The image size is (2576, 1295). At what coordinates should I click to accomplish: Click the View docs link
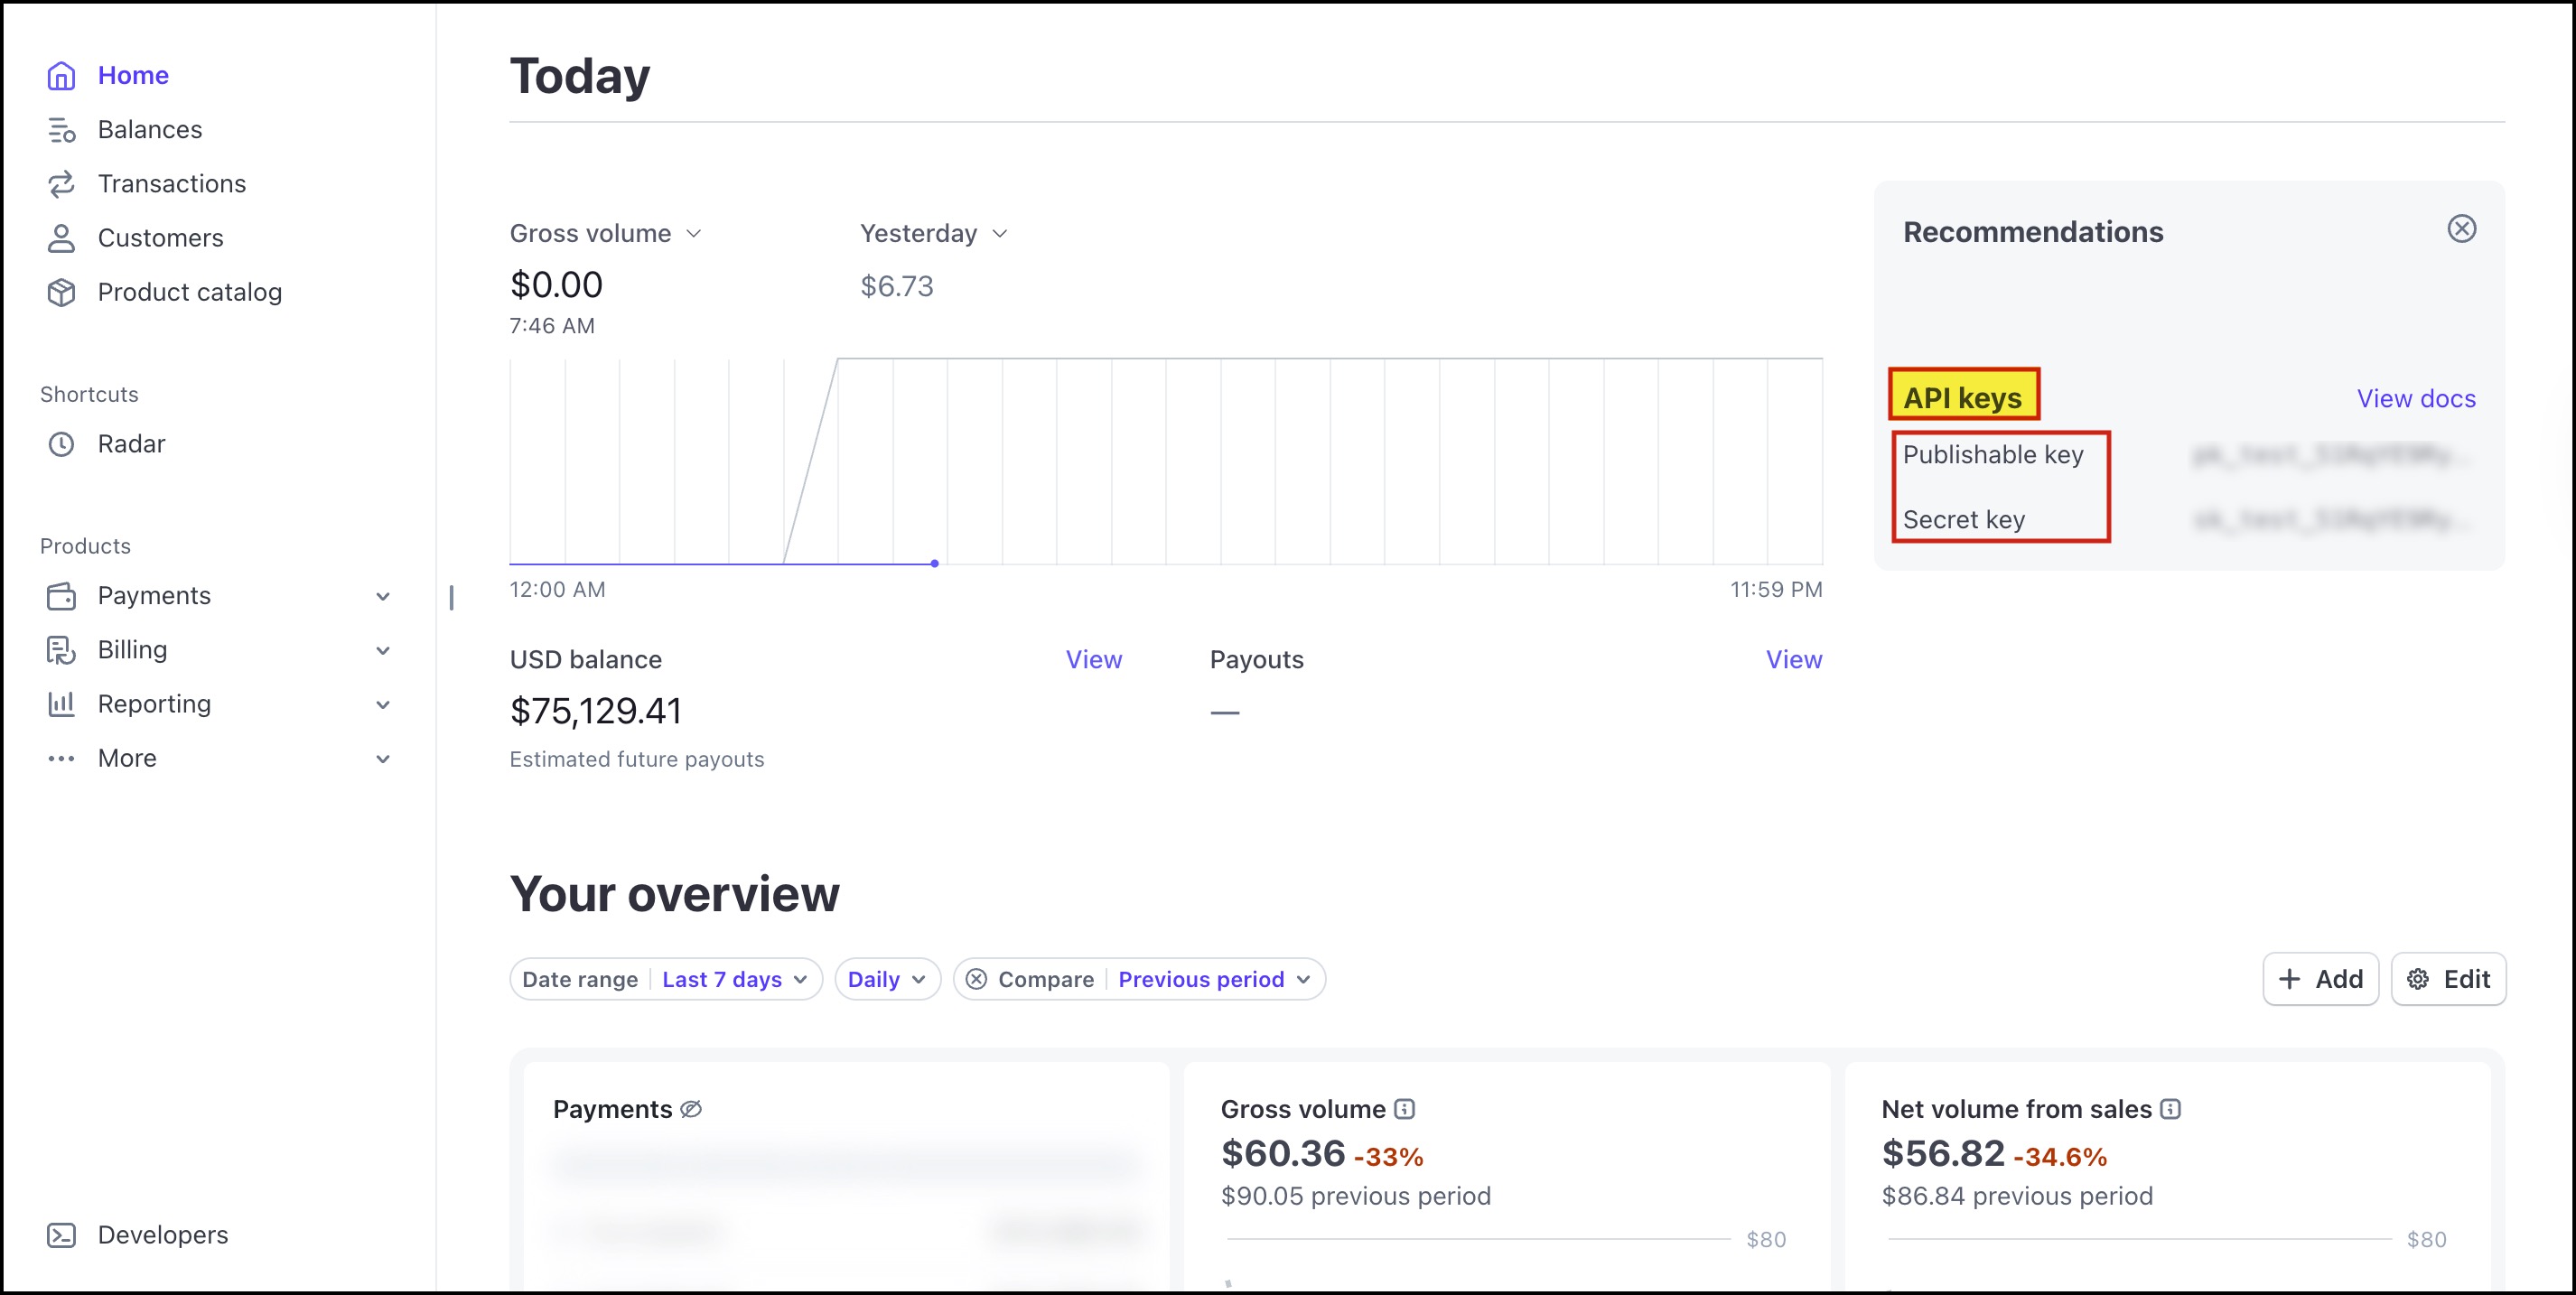pyautogui.click(x=2415, y=399)
